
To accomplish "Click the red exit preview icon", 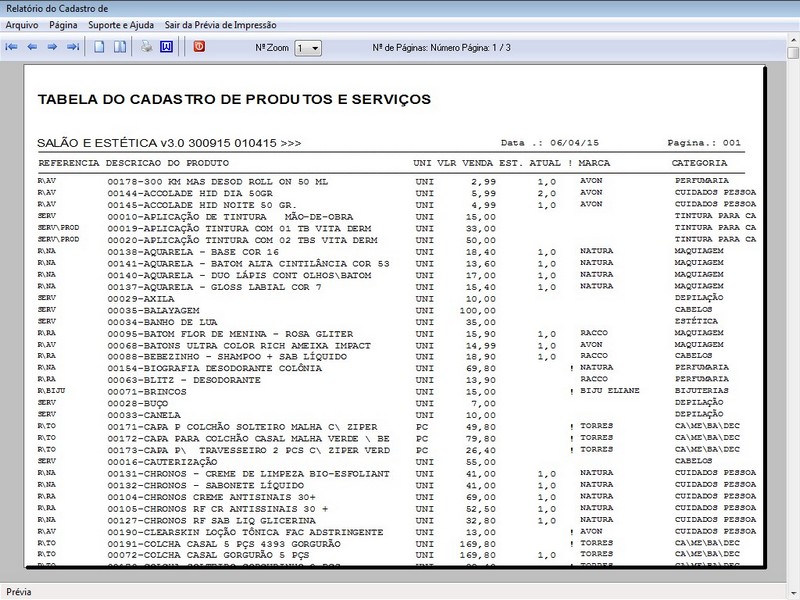I will pos(199,47).
